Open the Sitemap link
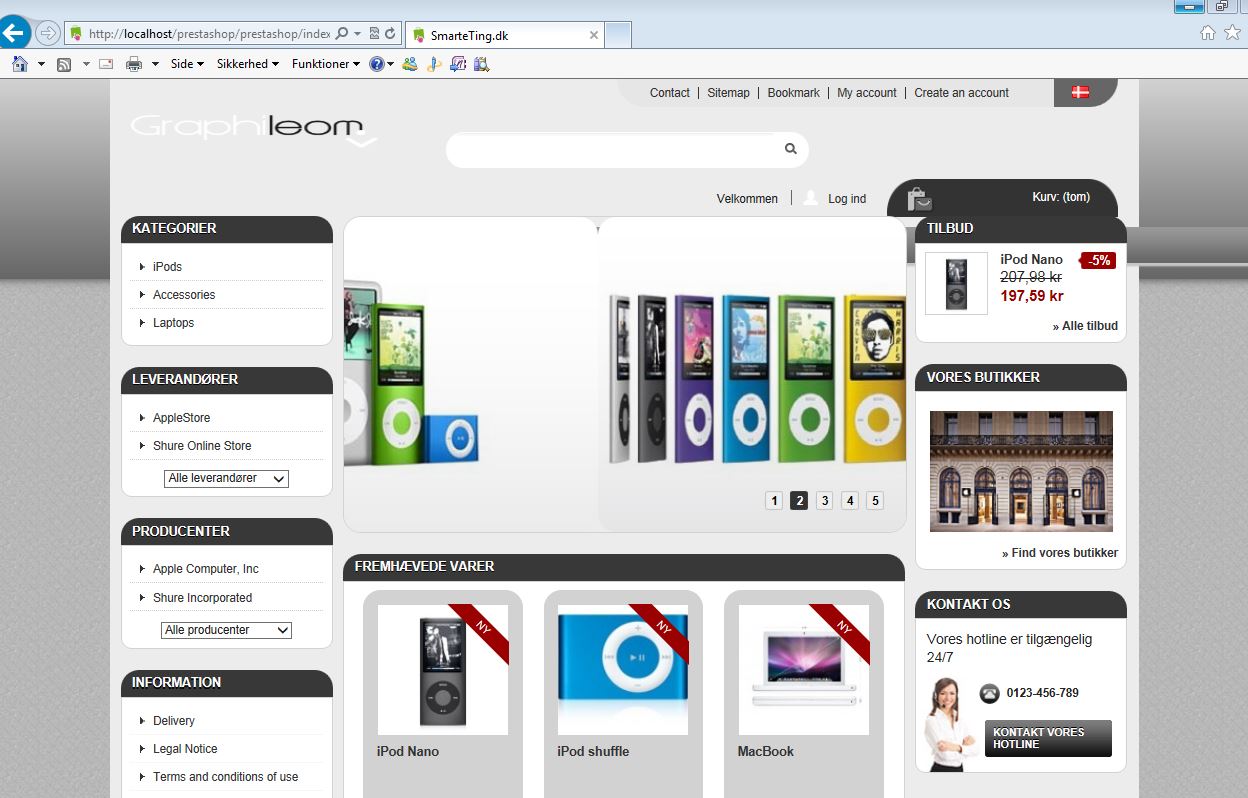Screen dimensions: 1248x798 (728, 93)
